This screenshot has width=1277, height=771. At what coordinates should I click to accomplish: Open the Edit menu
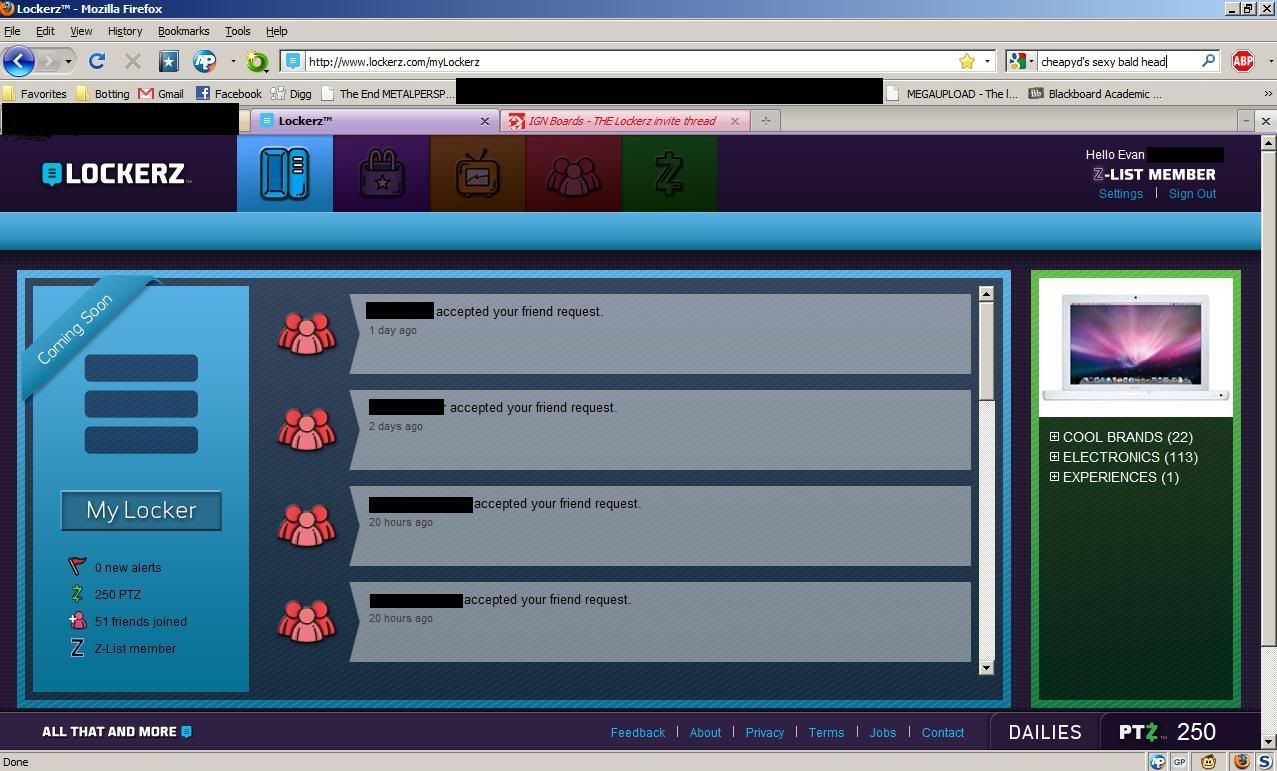[45, 31]
